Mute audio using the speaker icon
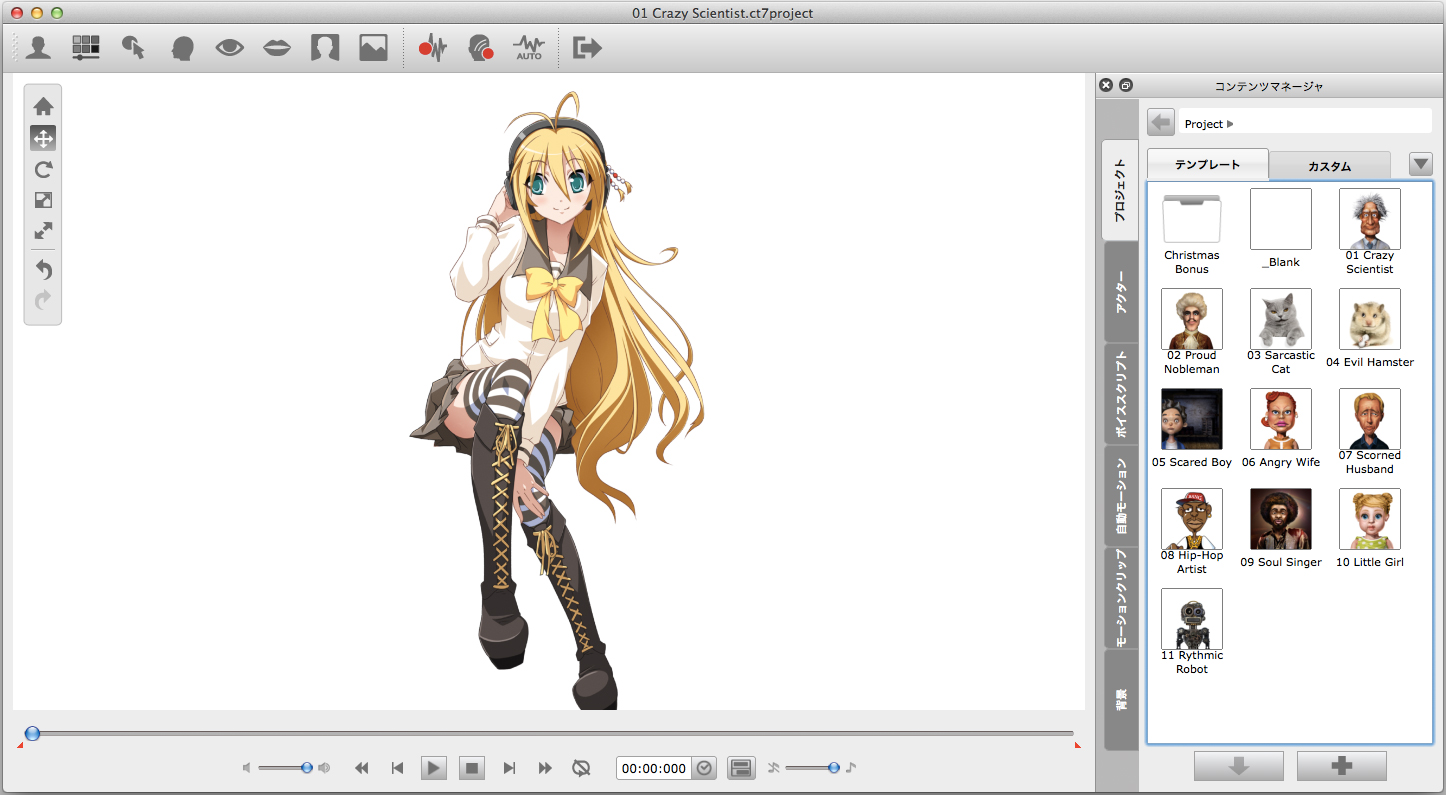This screenshot has height=795, width=1446. (x=247, y=768)
